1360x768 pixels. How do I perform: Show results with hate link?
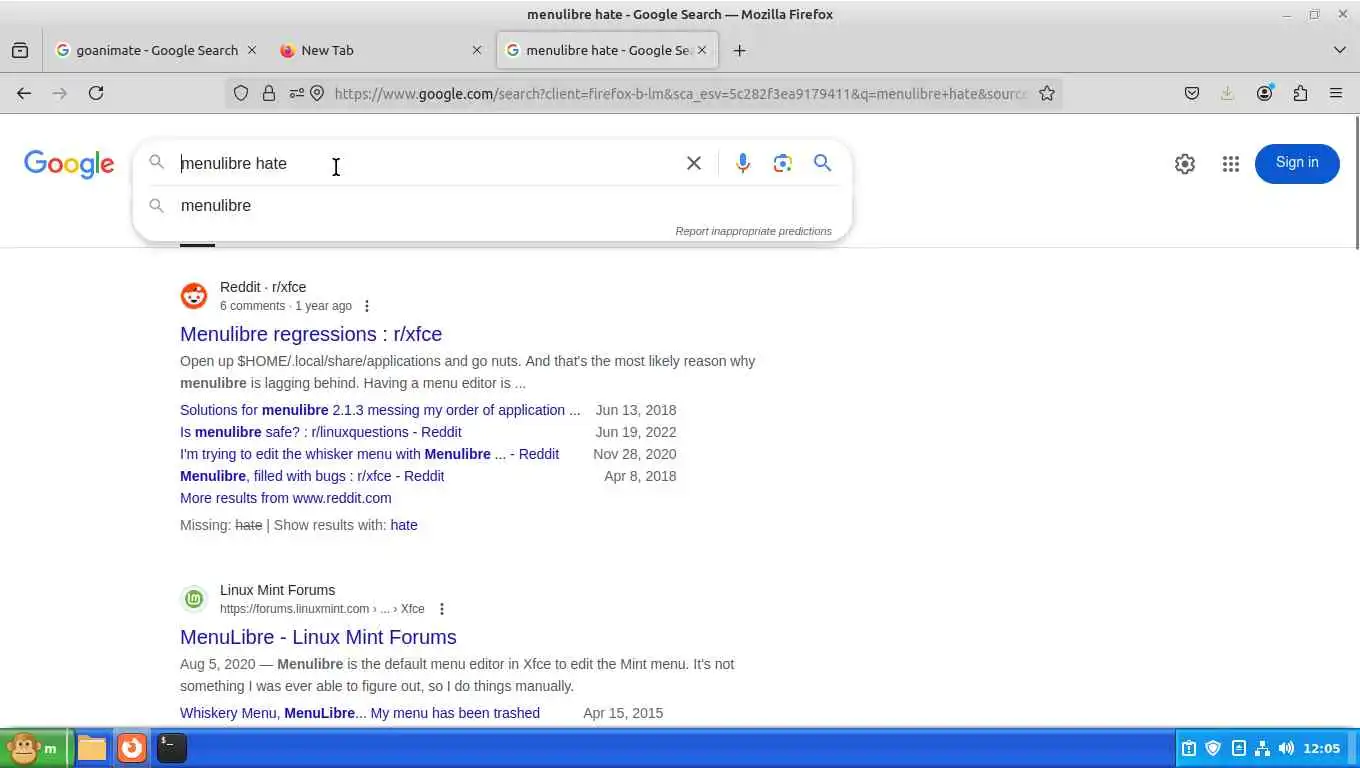pyautogui.click(x=404, y=525)
